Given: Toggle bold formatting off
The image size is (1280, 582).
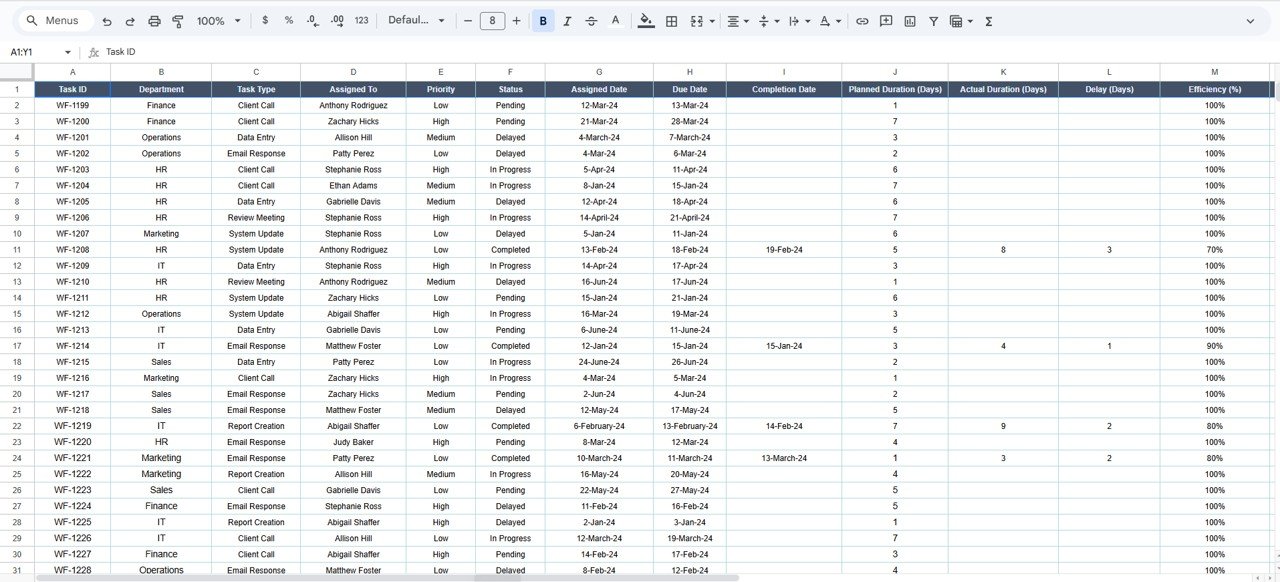Looking at the screenshot, I should 543,20.
